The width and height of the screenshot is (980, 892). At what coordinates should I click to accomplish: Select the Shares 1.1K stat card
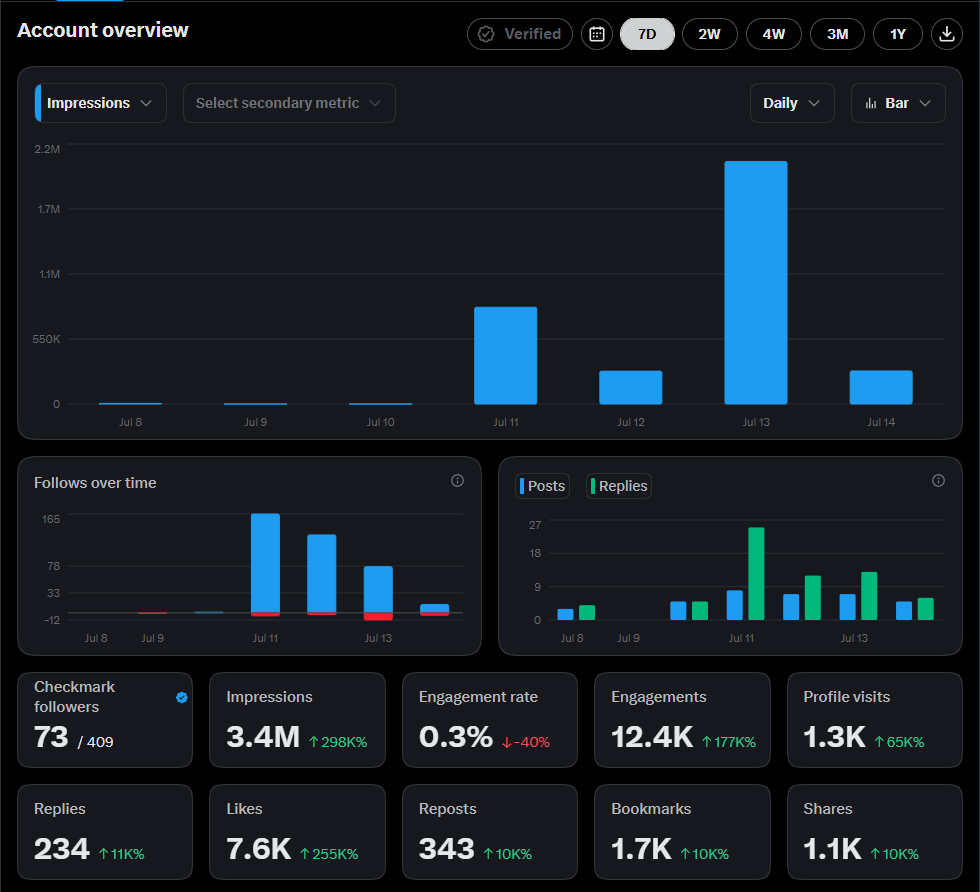coord(875,832)
